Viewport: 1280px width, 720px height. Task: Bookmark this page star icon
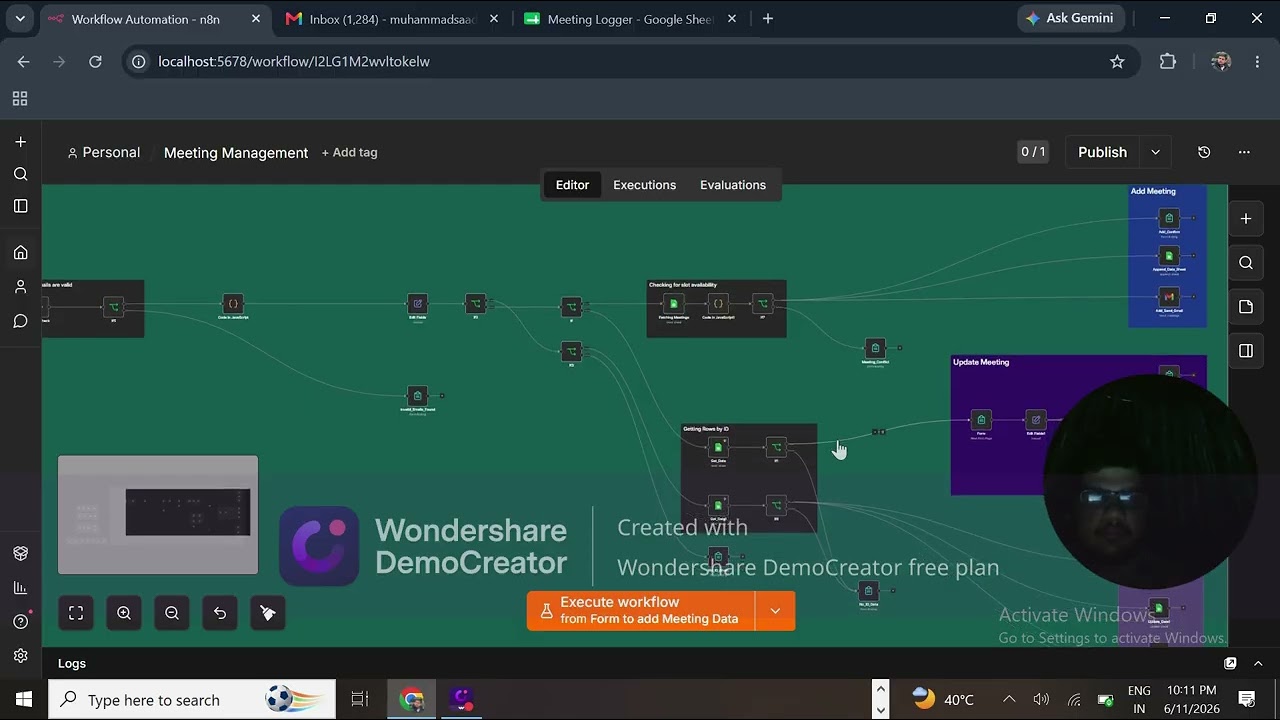pyautogui.click(x=1117, y=62)
